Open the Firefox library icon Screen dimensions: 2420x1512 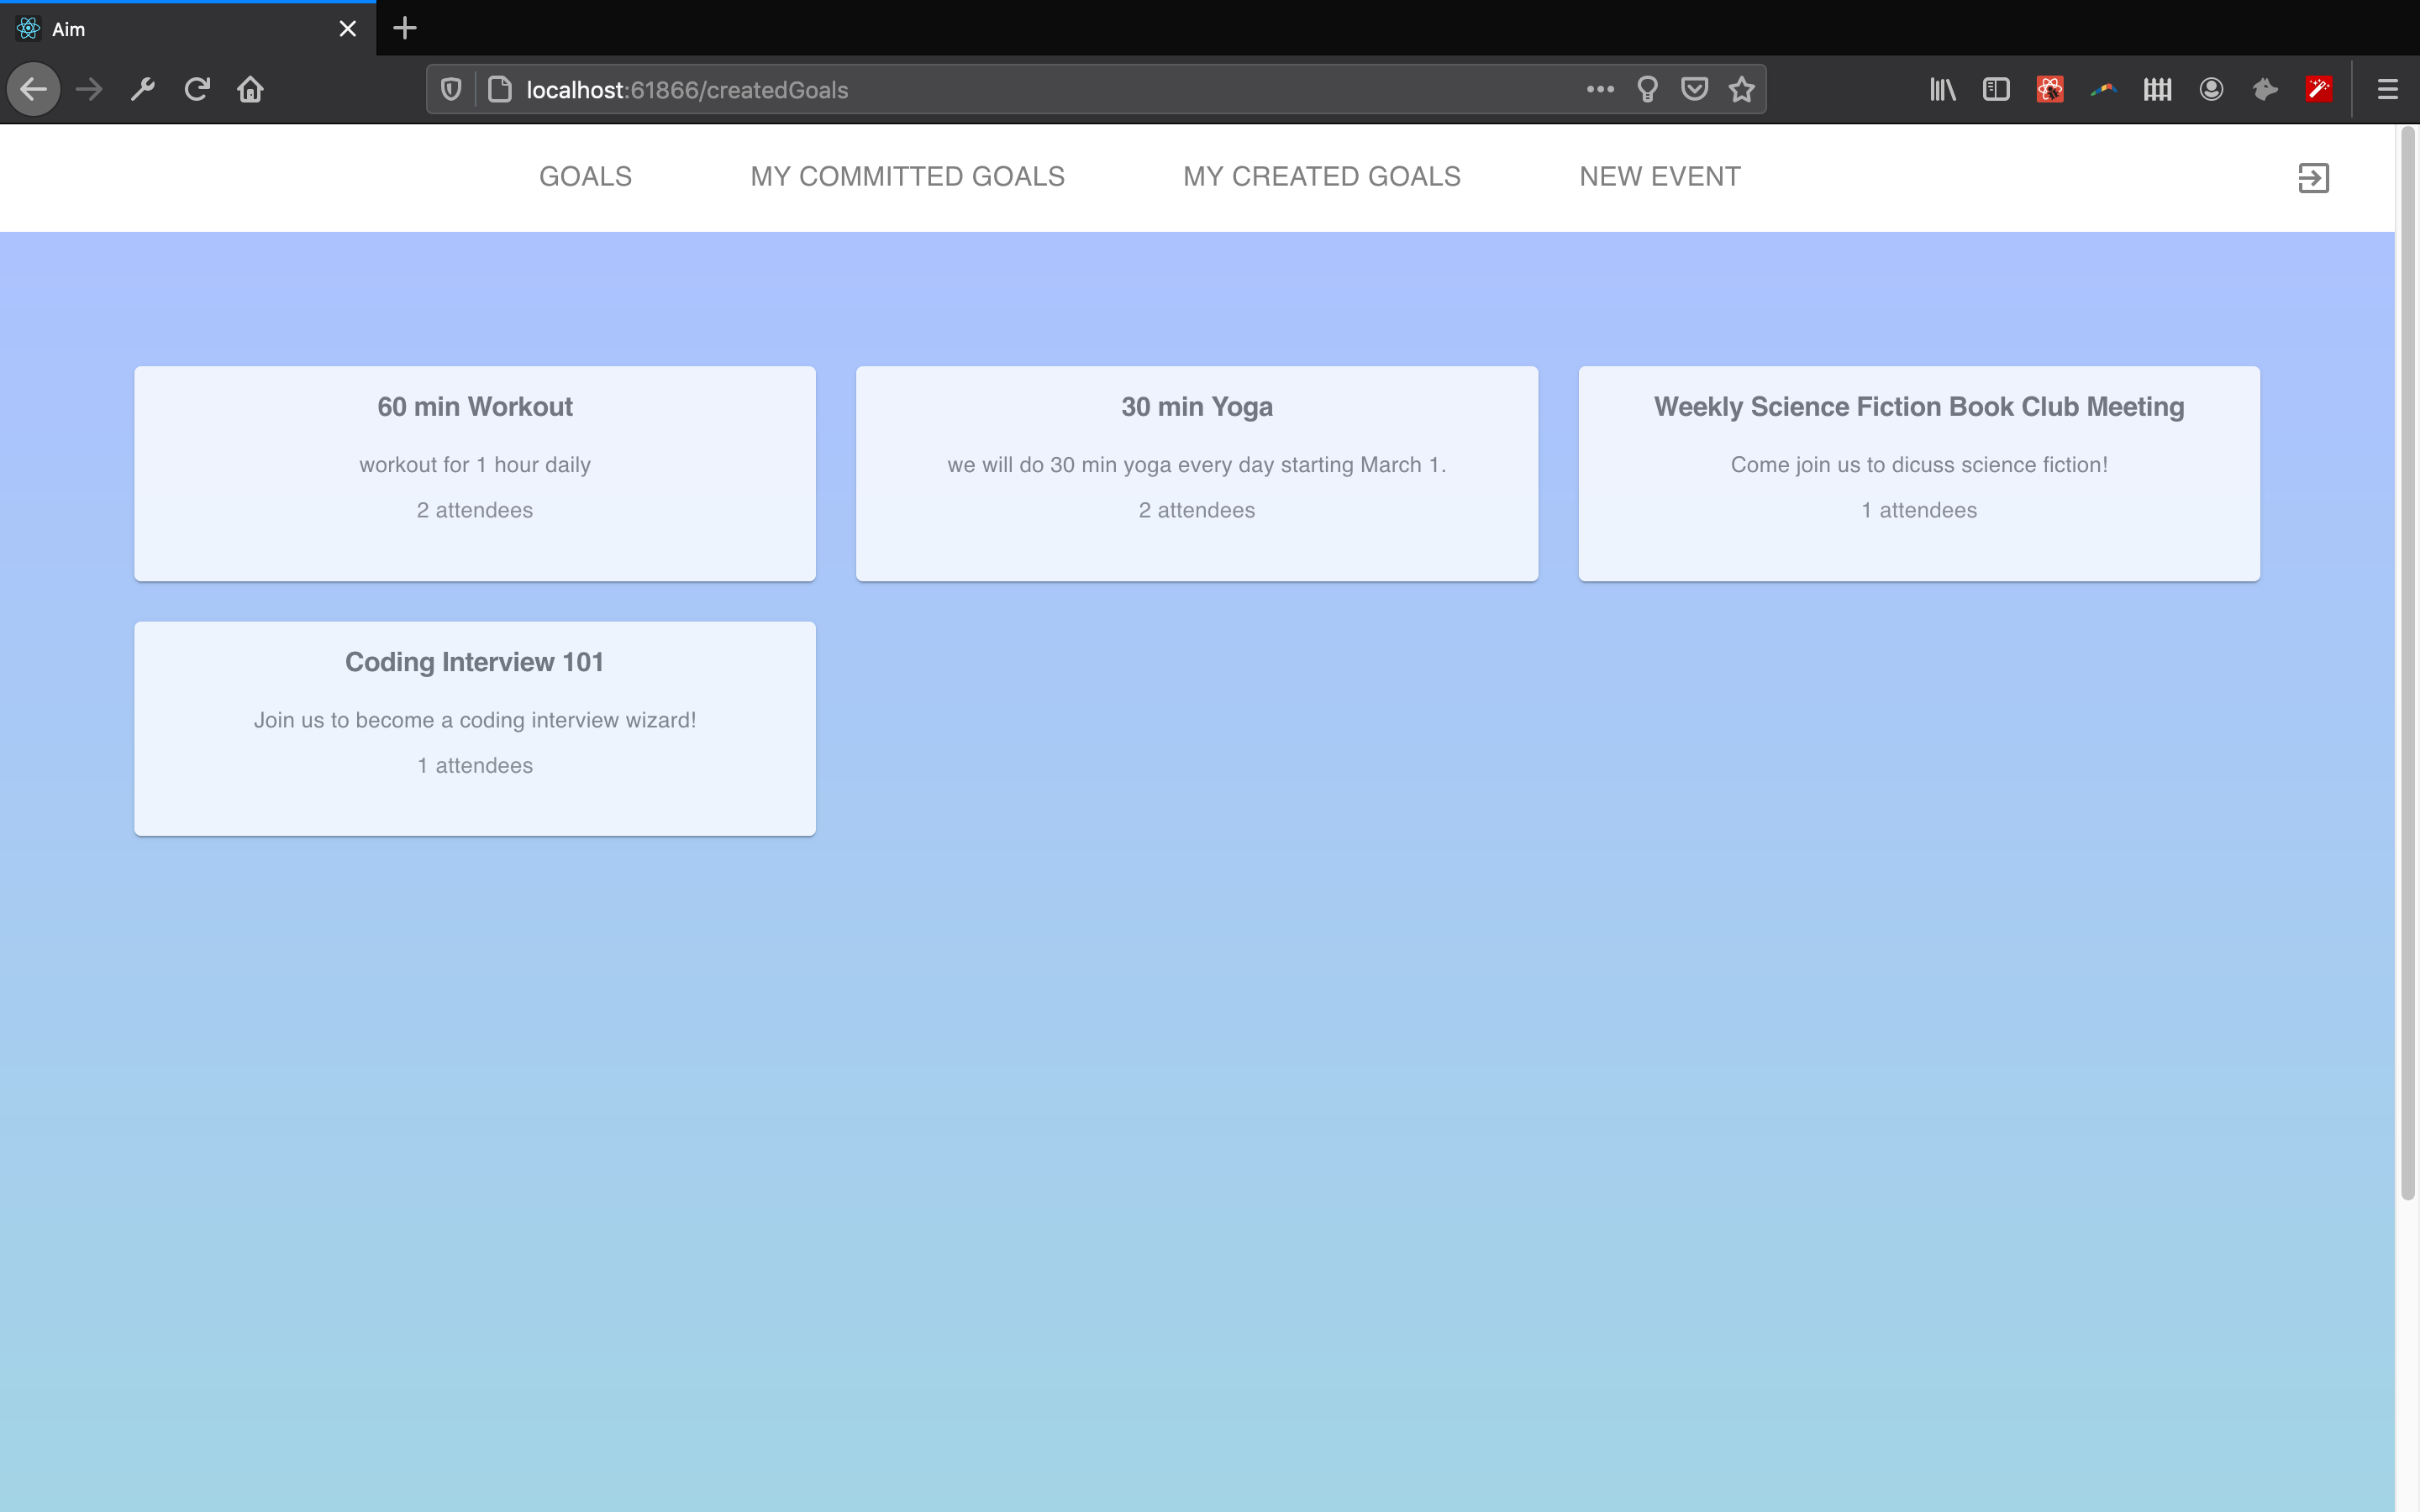tap(1942, 90)
